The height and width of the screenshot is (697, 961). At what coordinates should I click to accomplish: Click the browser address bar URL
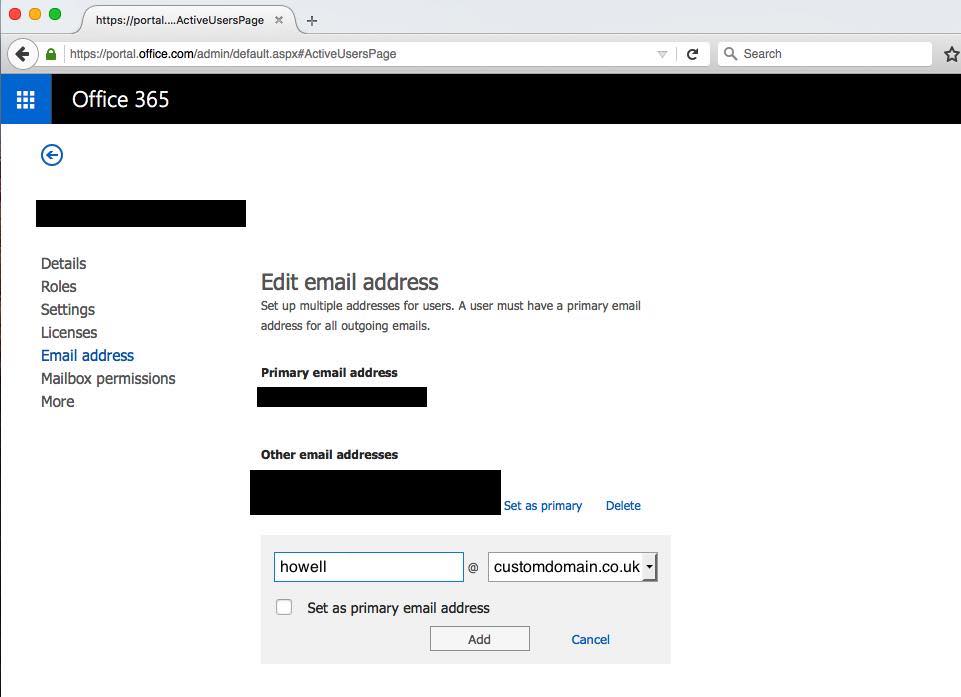[x=233, y=54]
